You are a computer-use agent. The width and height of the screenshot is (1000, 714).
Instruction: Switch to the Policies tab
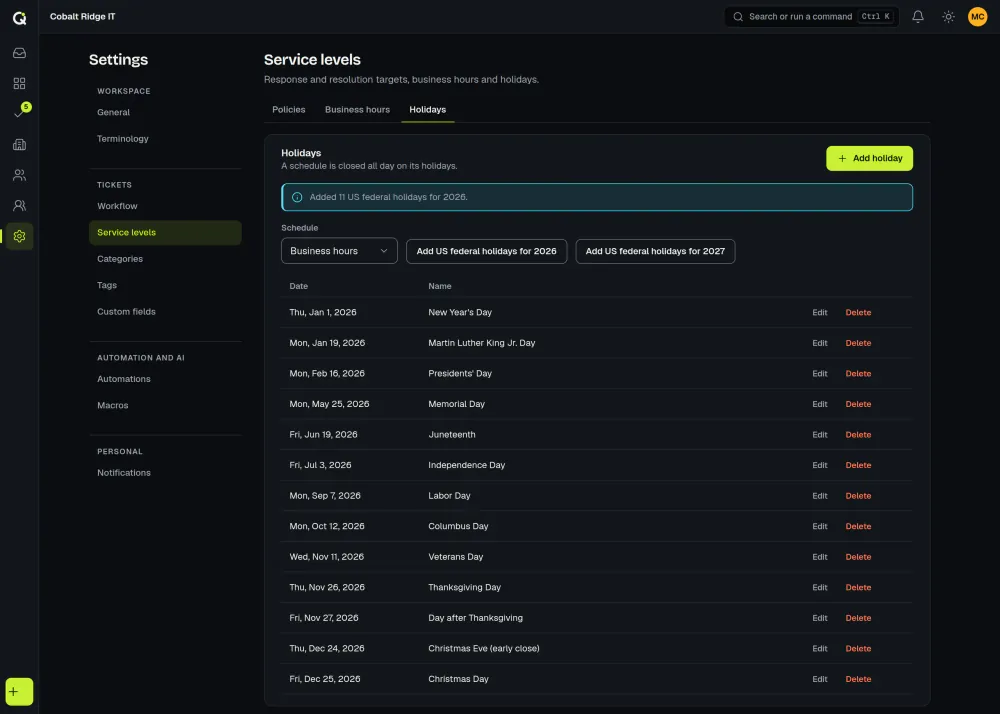[288, 110]
